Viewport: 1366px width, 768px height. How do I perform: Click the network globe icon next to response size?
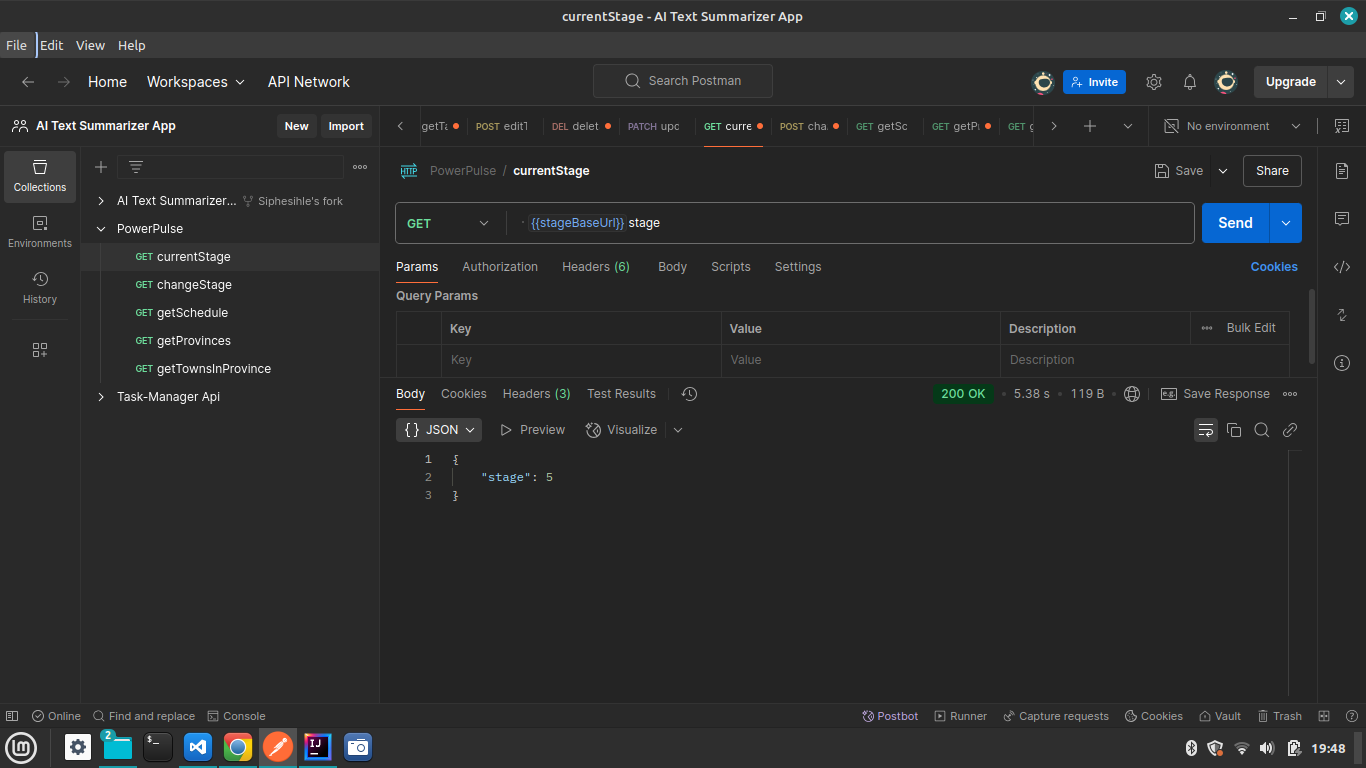(x=1132, y=394)
